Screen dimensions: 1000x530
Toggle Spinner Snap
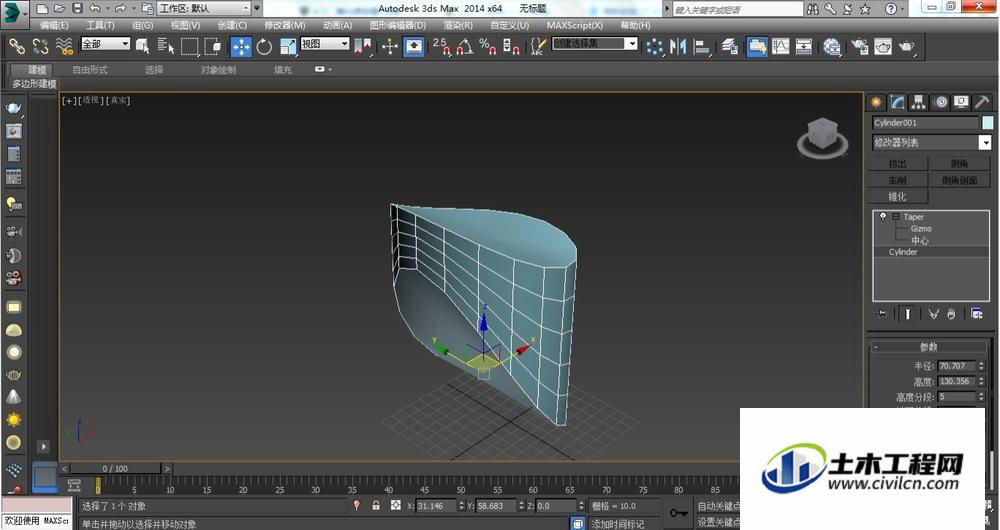[511, 46]
